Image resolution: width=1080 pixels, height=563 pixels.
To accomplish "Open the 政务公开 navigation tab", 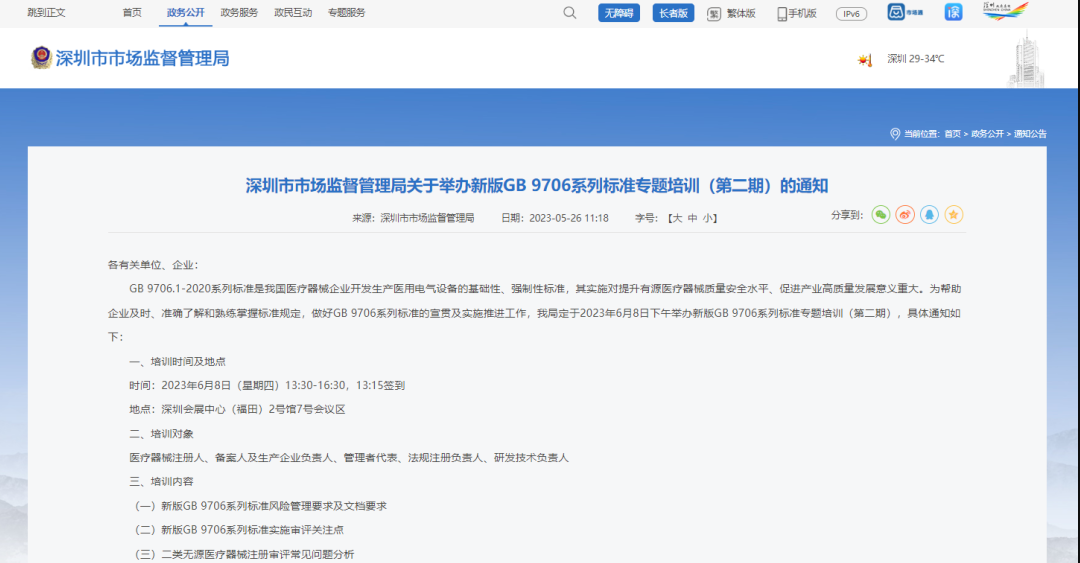I will click(x=185, y=13).
